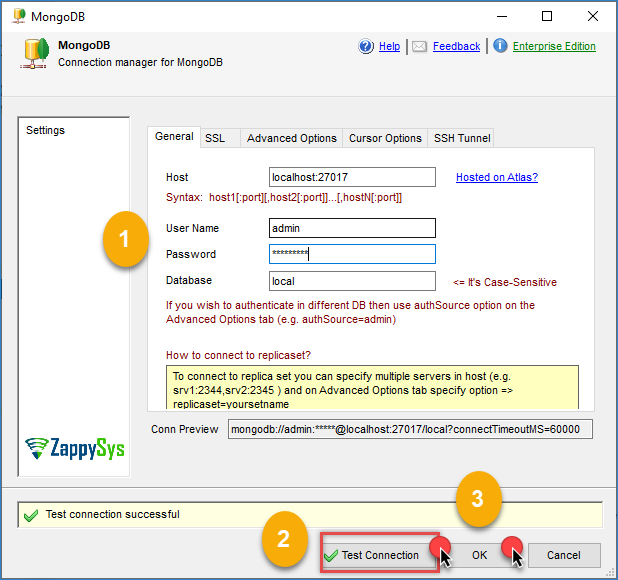
Task: Switch to the General tab
Action: 174,137
